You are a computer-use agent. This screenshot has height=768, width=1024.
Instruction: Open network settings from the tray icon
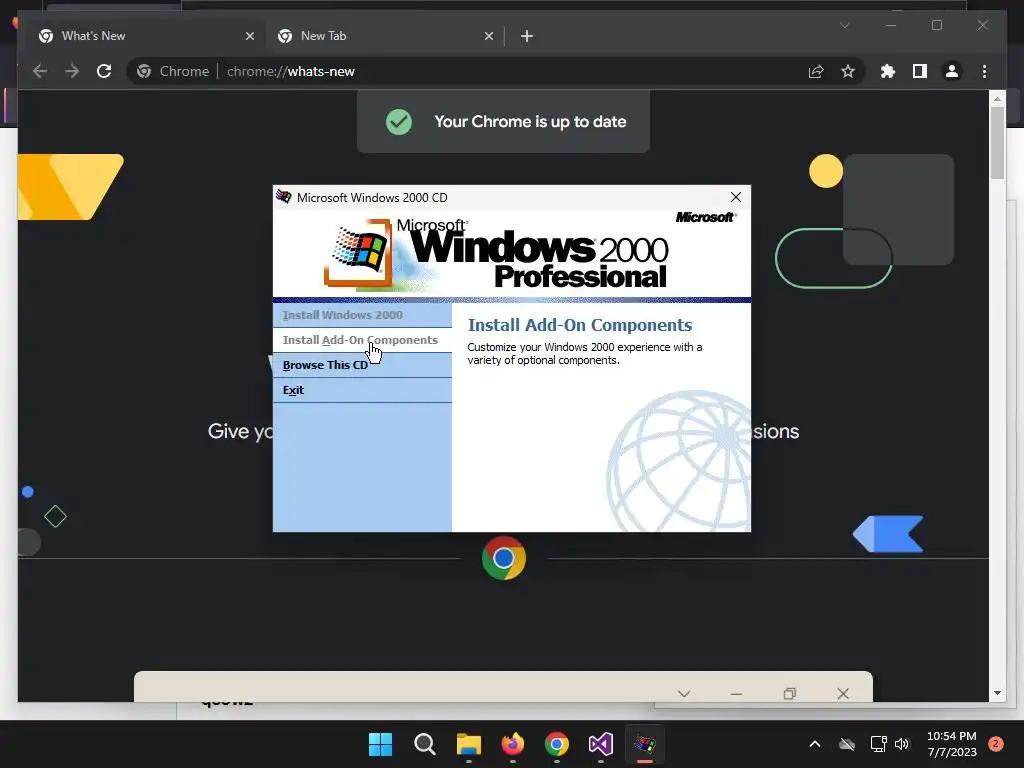(878, 744)
